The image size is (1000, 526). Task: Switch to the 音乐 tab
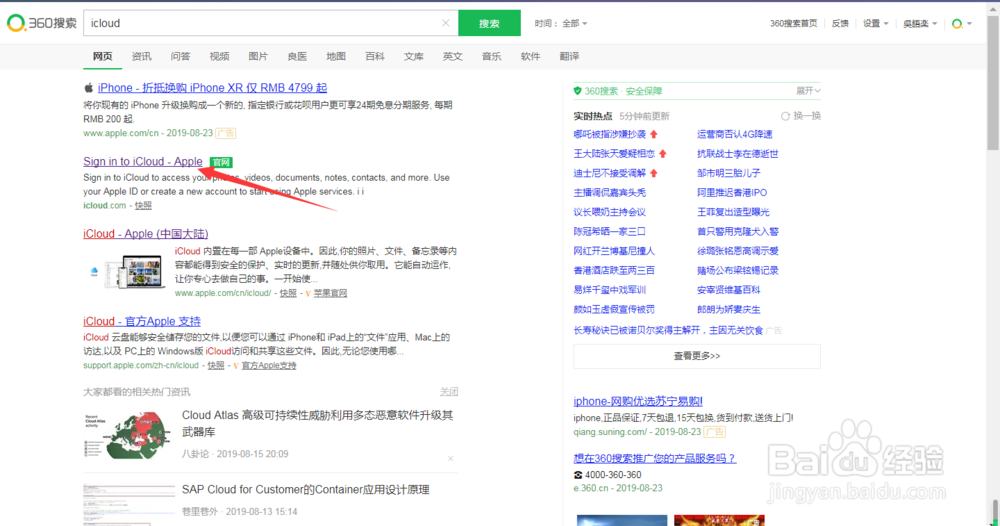coord(491,56)
